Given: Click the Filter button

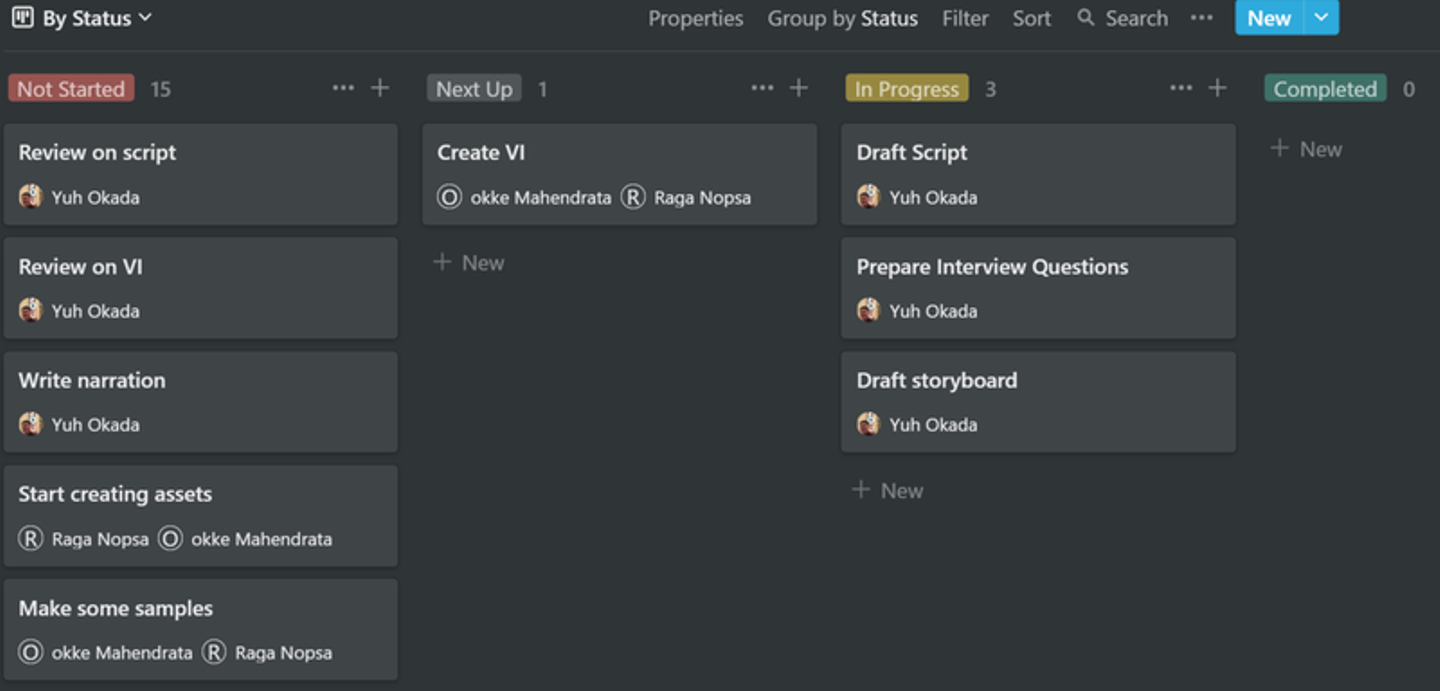Looking at the screenshot, I should click(964, 18).
